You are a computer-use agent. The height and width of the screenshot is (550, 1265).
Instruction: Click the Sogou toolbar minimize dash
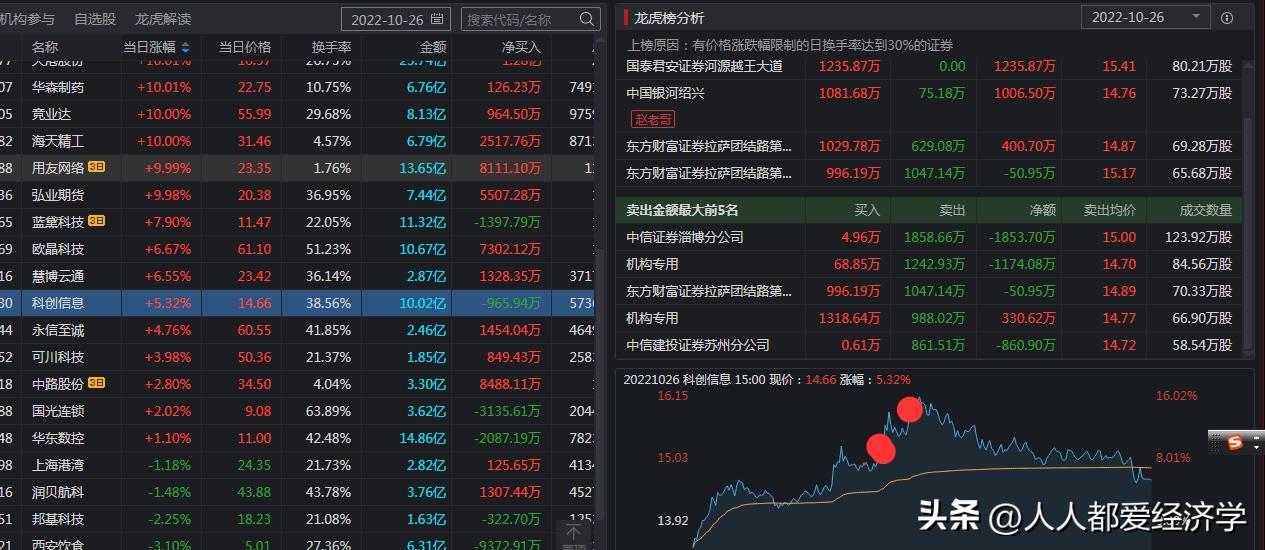coord(1257,436)
